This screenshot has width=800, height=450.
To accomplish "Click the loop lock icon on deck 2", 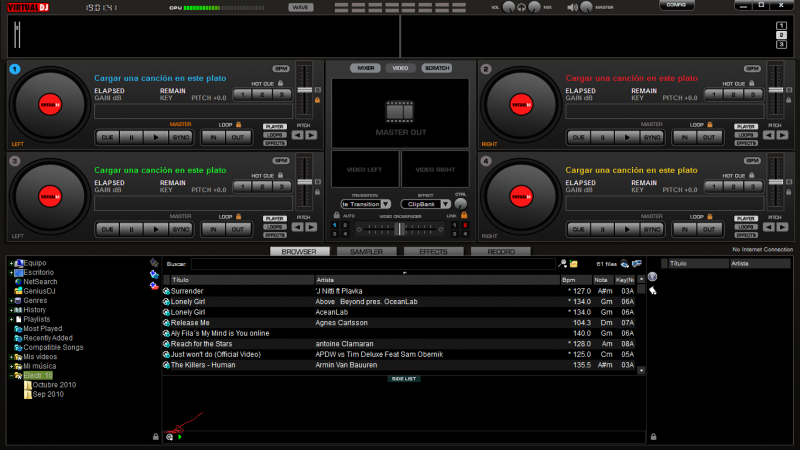I will click(x=709, y=125).
